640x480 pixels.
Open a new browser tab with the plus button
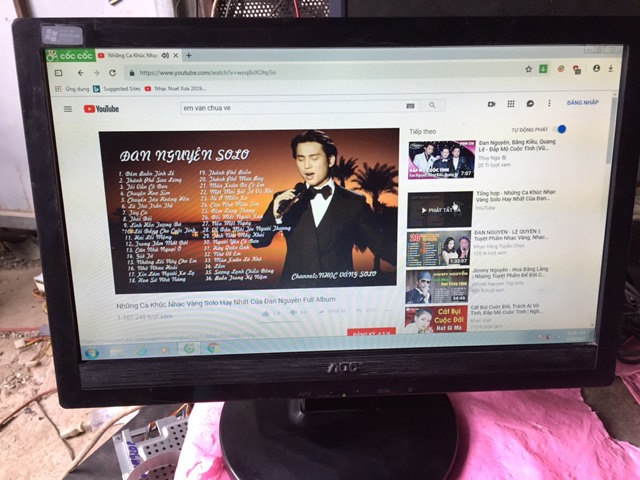[x=189, y=55]
